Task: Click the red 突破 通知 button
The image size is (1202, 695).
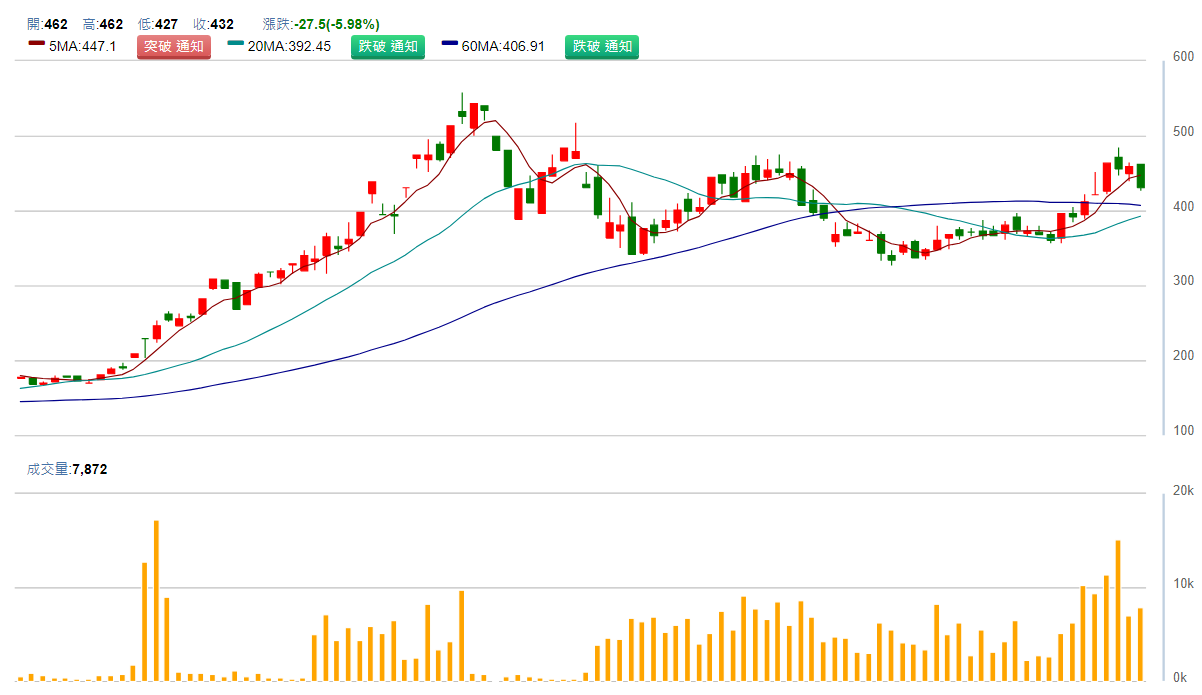Action: (174, 46)
